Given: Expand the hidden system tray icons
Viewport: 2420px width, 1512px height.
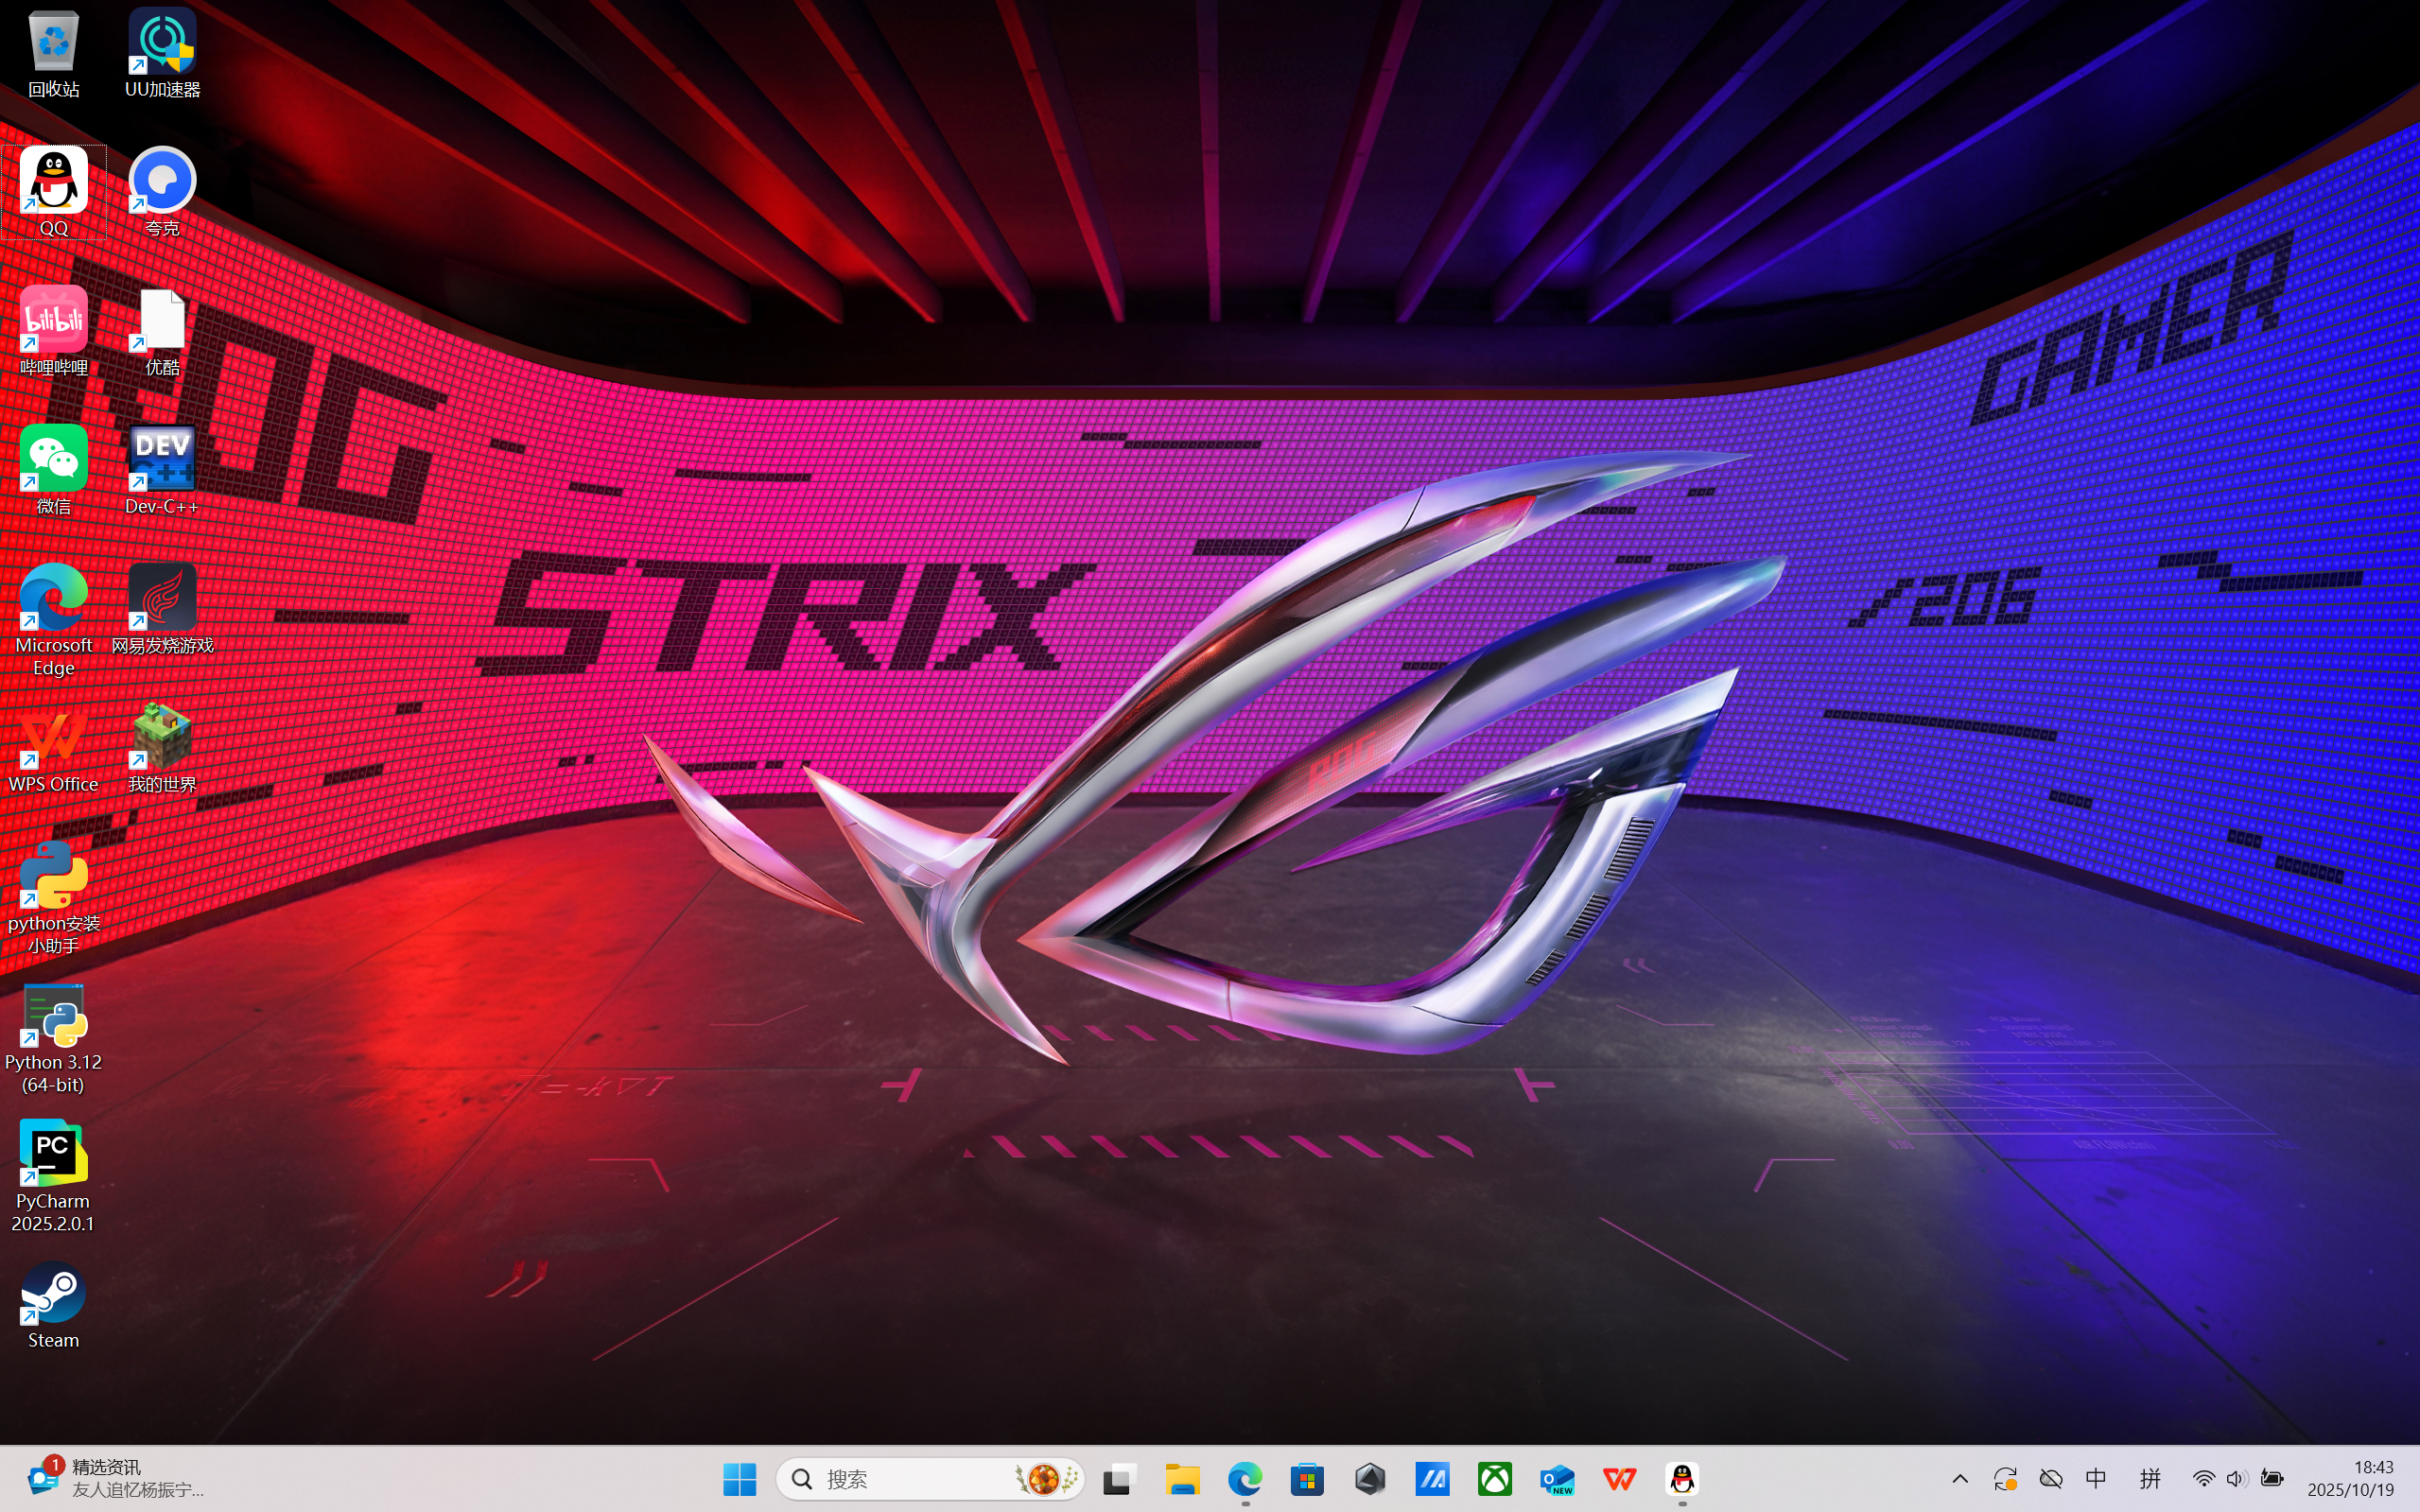Looking at the screenshot, I should coord(1960,1479).
